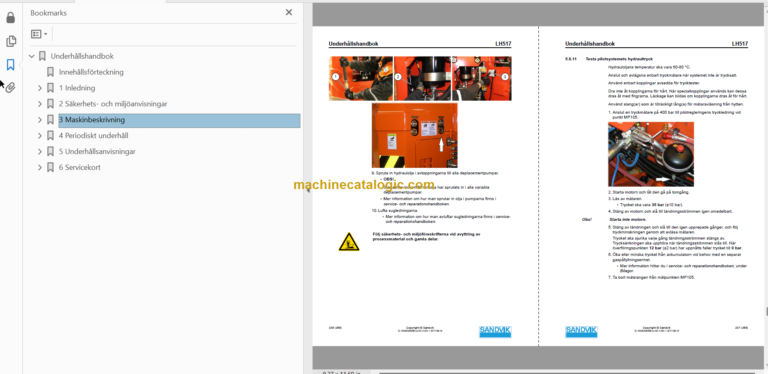Click bookmark icon beside 4 Periodiskt underhåll

tap(50, 136)
